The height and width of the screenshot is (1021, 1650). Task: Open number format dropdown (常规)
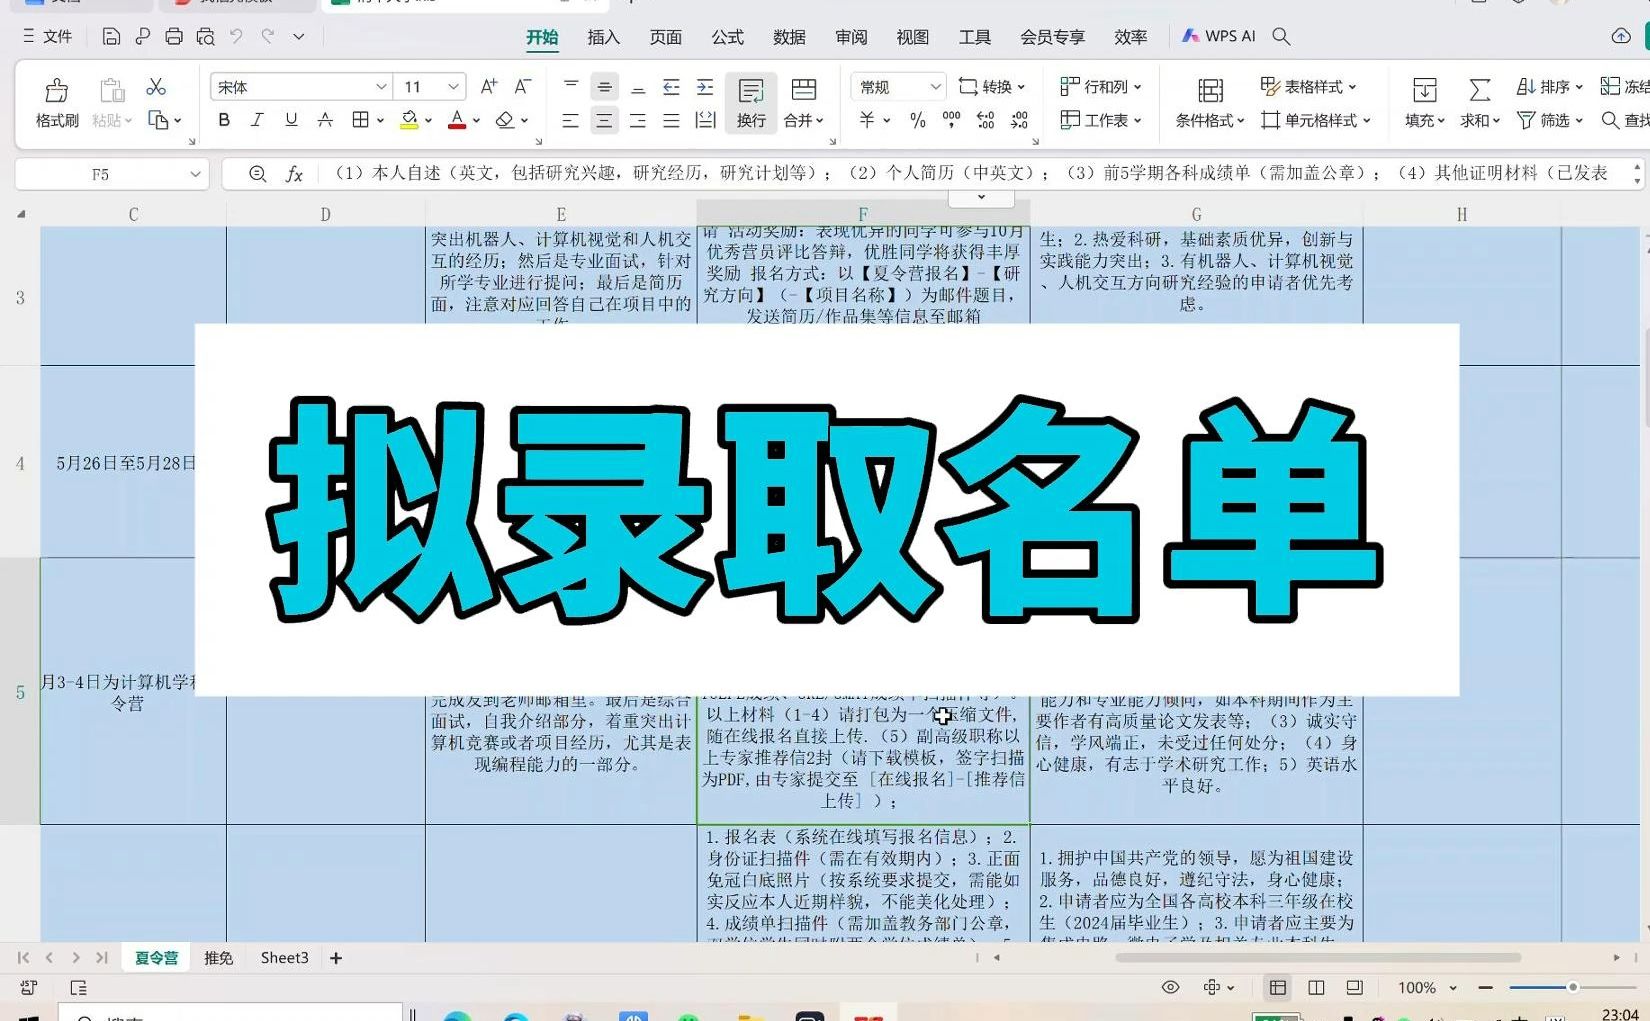(x=935, y=87)
